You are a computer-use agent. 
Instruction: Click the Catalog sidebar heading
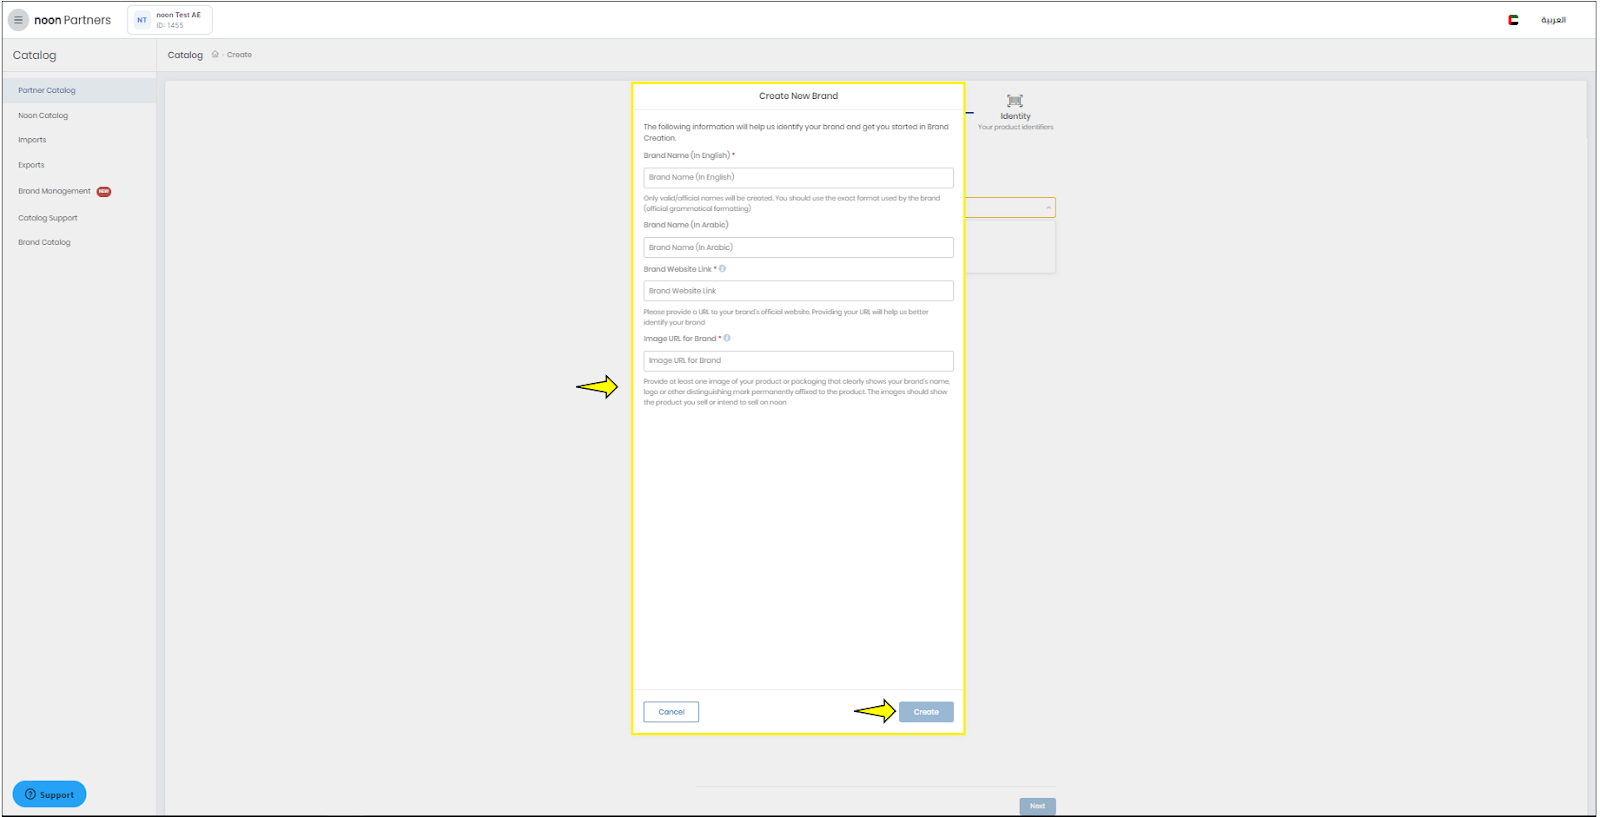pos(35,55)
